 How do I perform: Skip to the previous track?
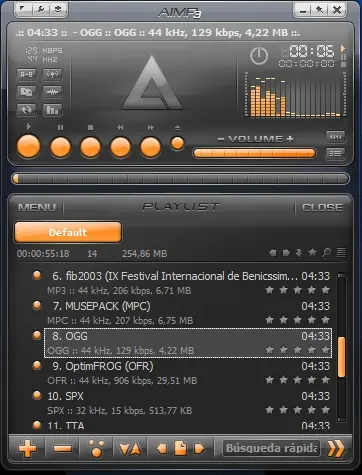(120, 147)
